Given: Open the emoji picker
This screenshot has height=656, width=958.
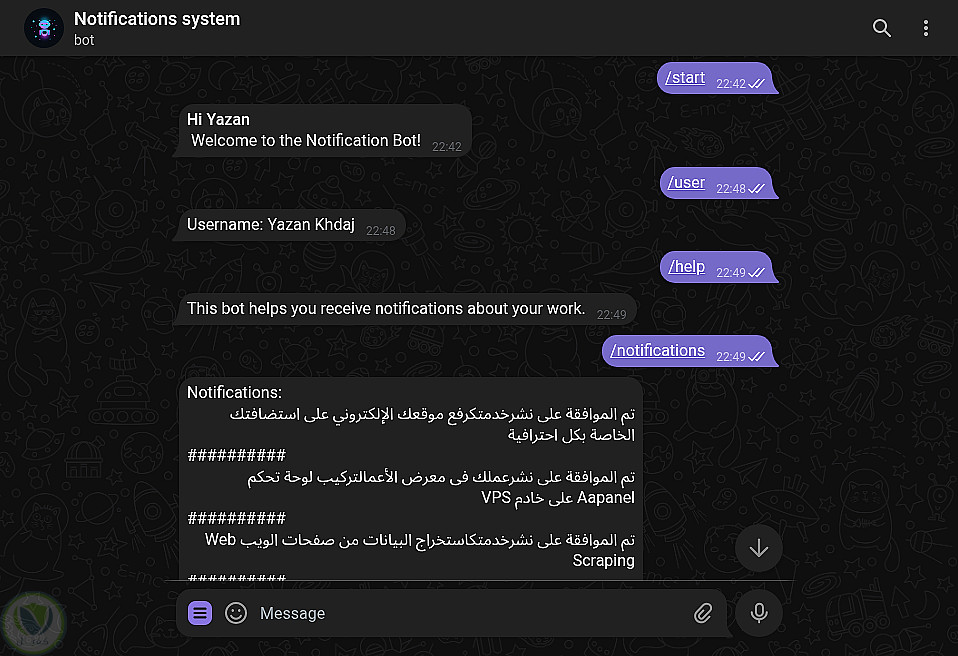Looking at the screenshot, I should point(236,613).
